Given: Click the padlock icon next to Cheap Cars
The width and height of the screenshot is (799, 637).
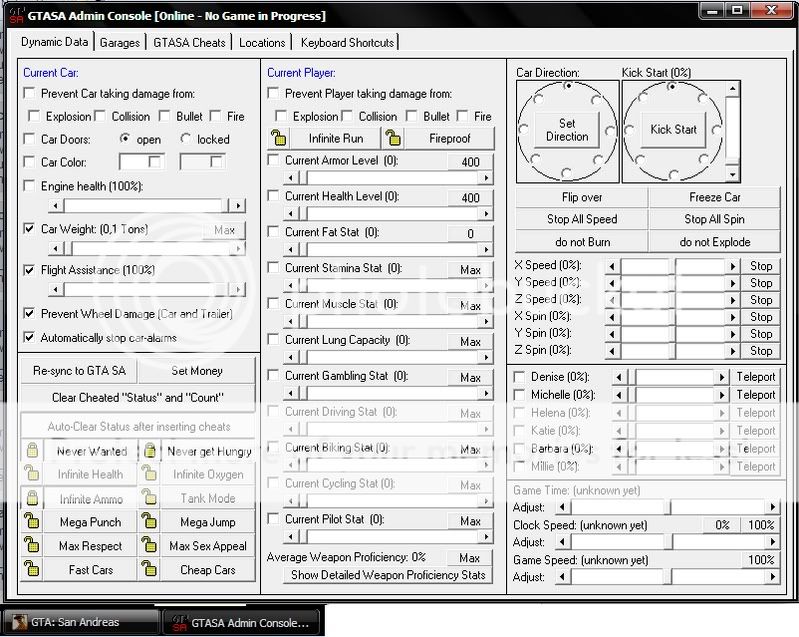Looking at the screenshot, I should pyautogui.click(x=149, y=570).
